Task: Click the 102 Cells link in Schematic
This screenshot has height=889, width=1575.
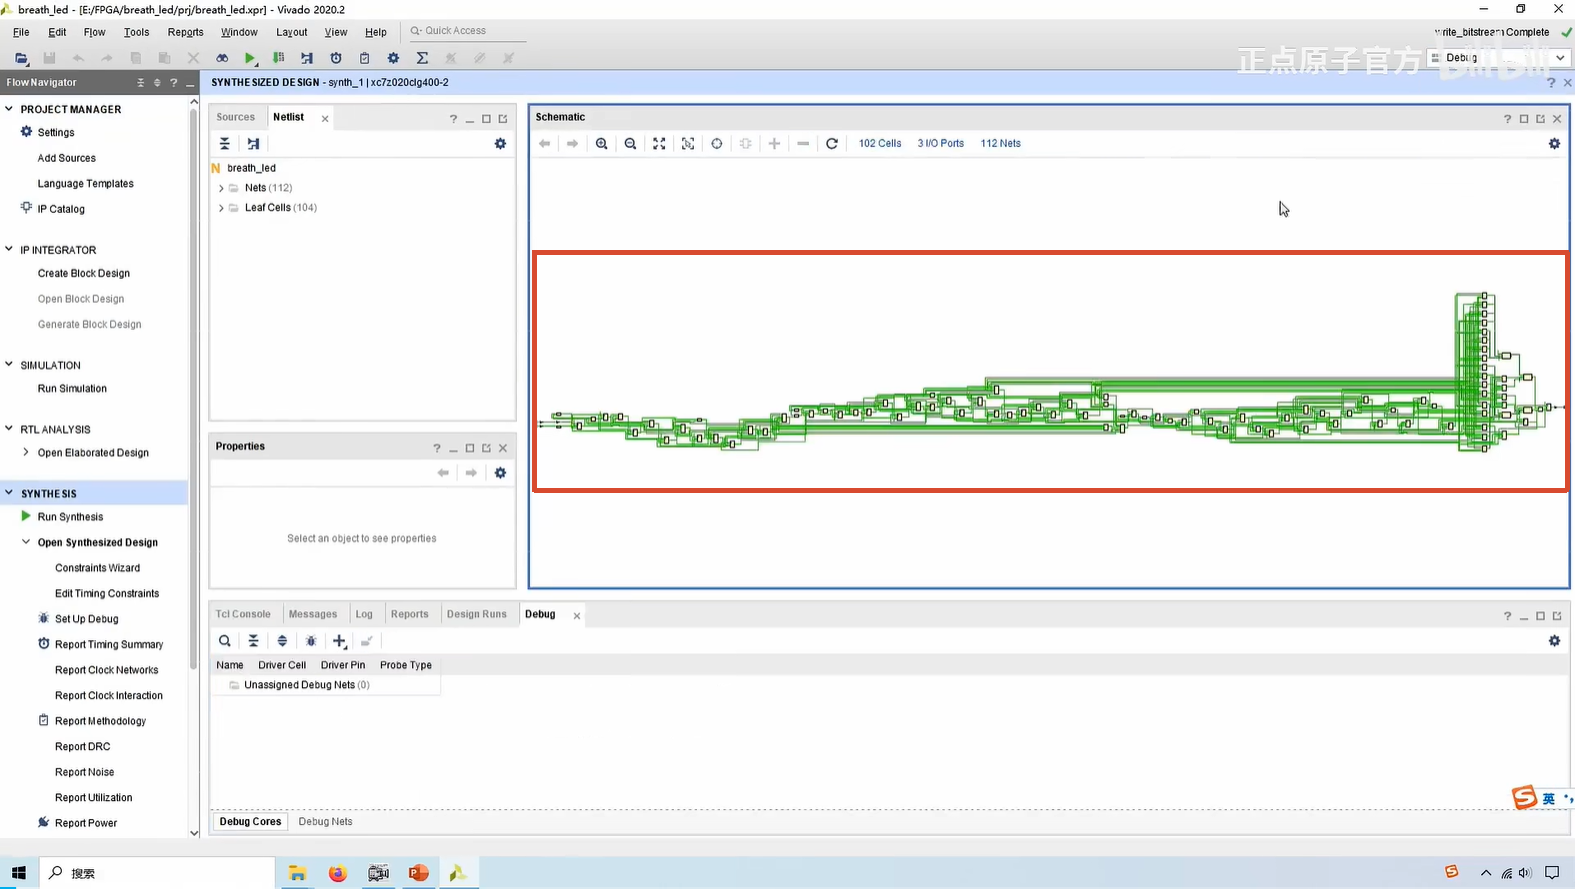Action: point(880,144)
